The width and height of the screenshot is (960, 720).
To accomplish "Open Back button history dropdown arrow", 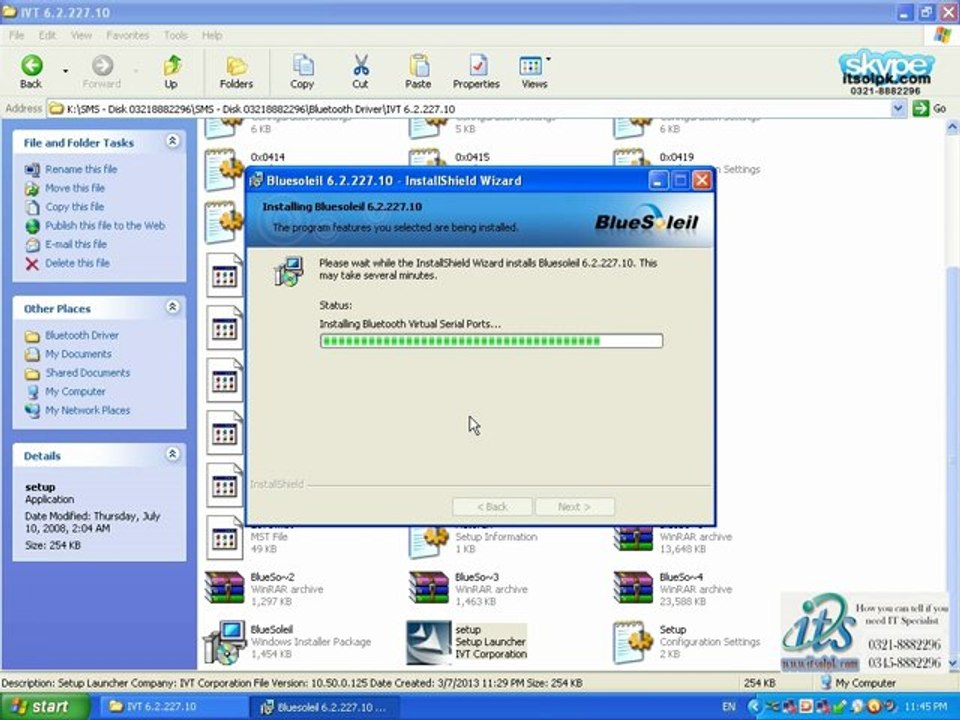I will tap(65, 71).
